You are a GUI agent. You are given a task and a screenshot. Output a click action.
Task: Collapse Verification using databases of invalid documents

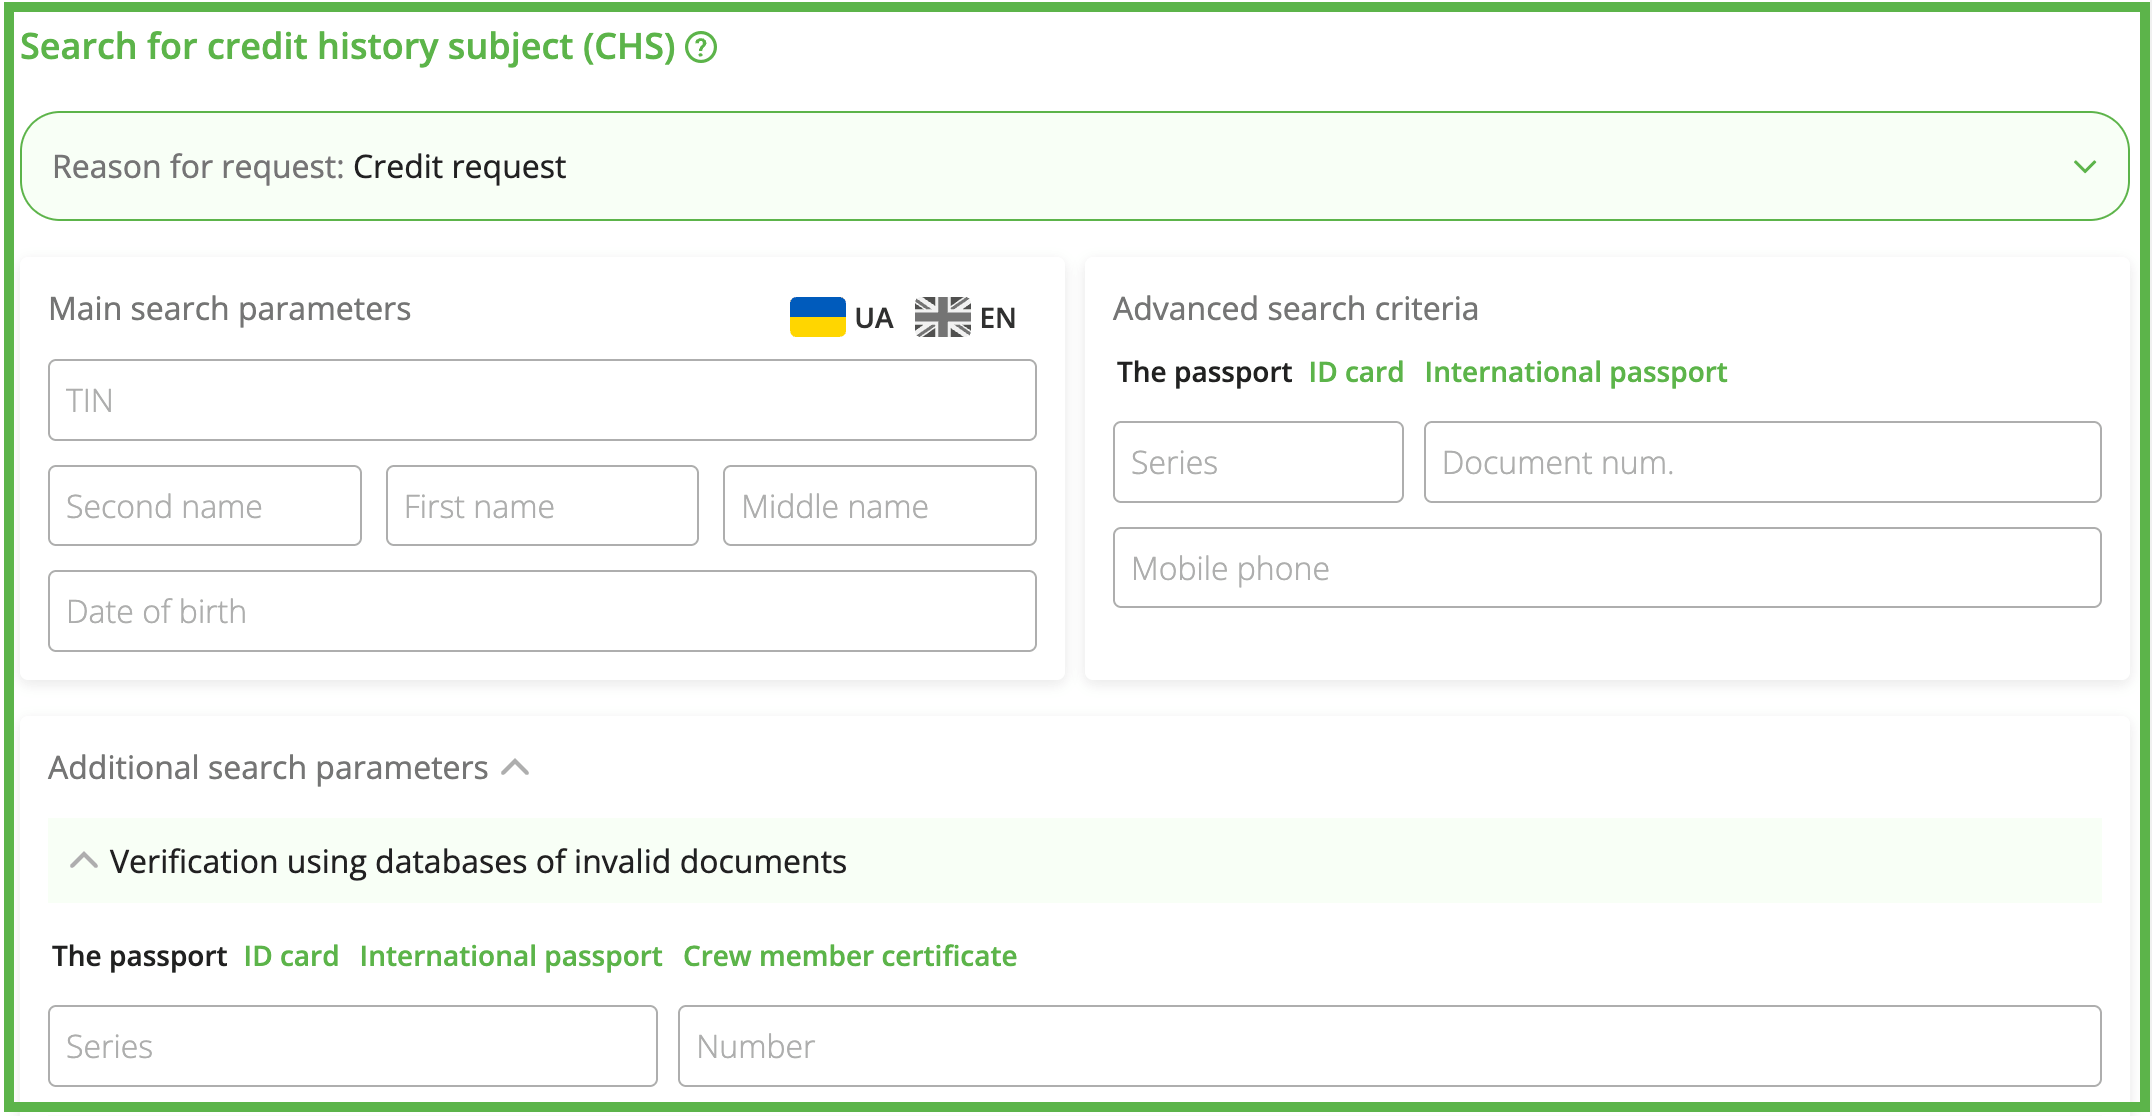[x=84, y=861]
